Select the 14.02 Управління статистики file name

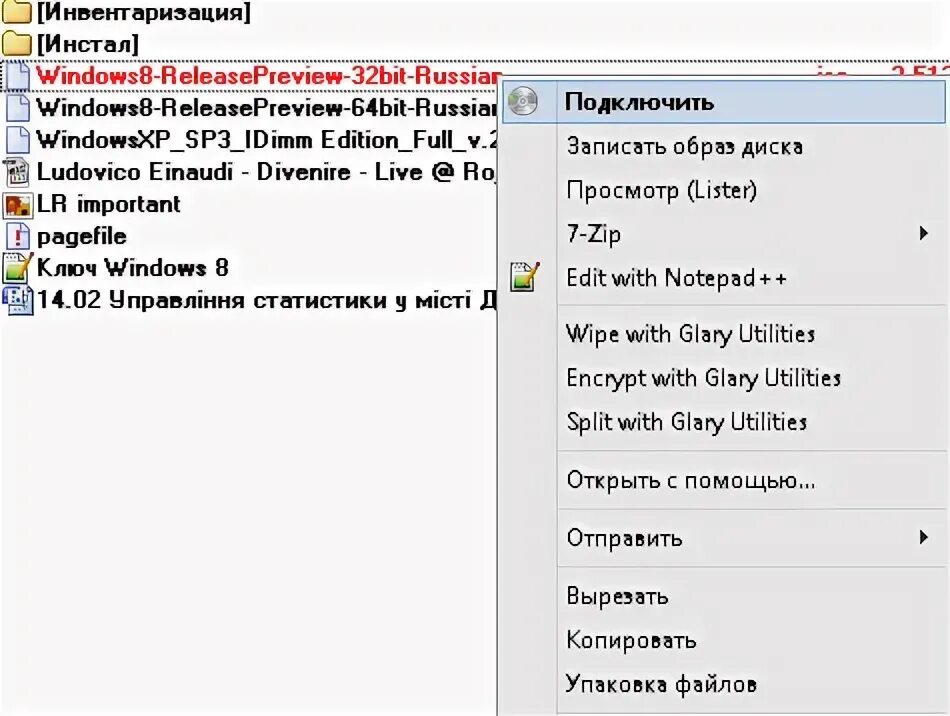[267, 300]
